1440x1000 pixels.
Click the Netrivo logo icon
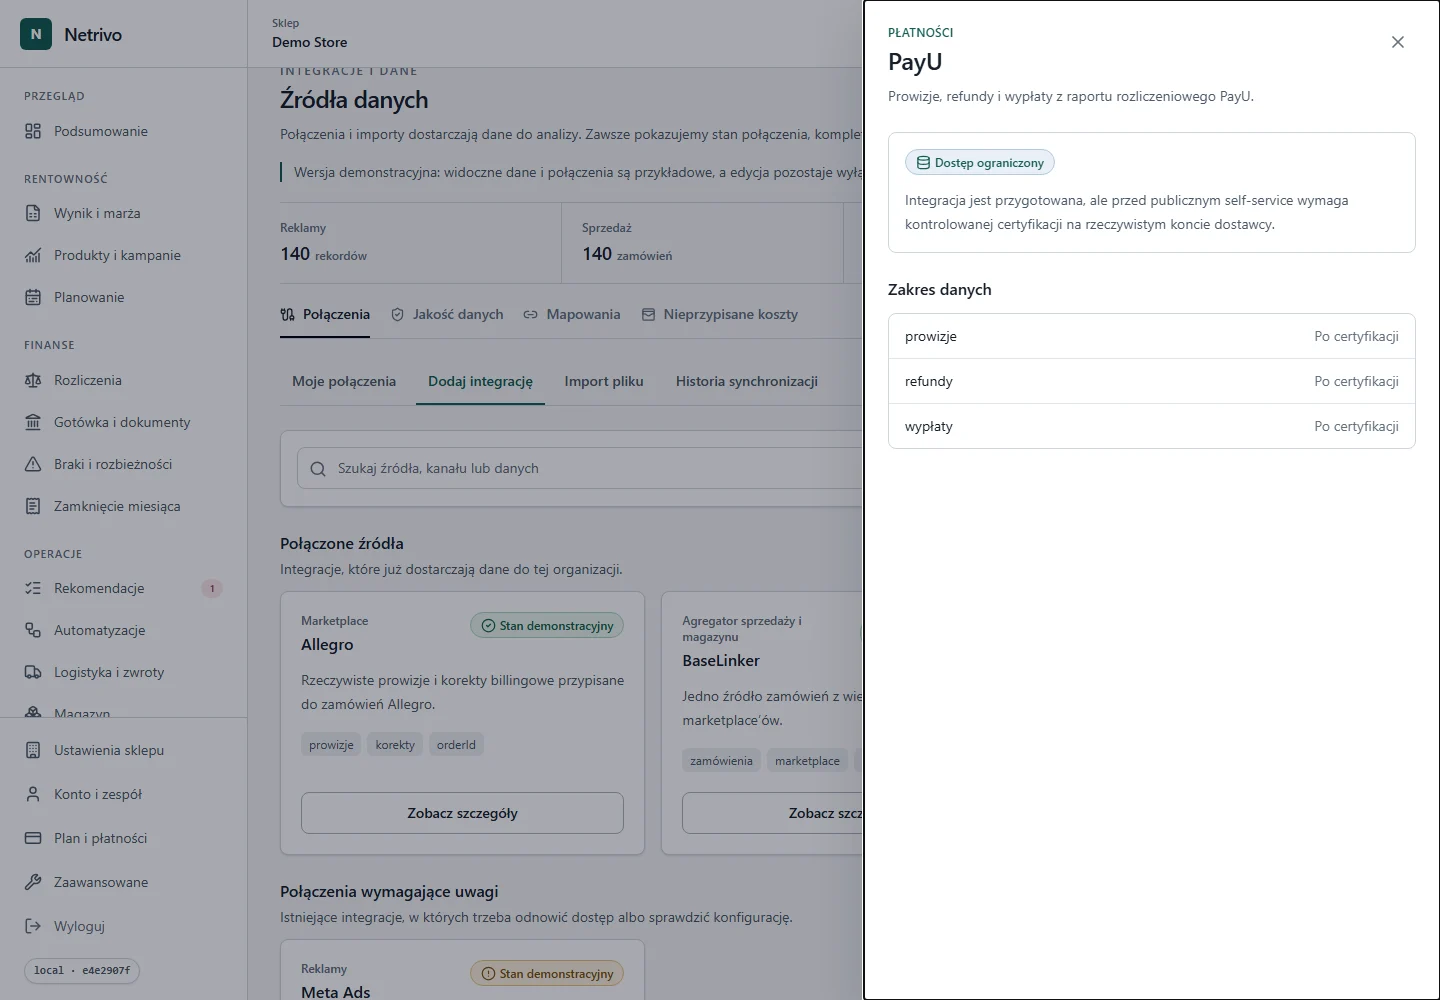point(36,34)
